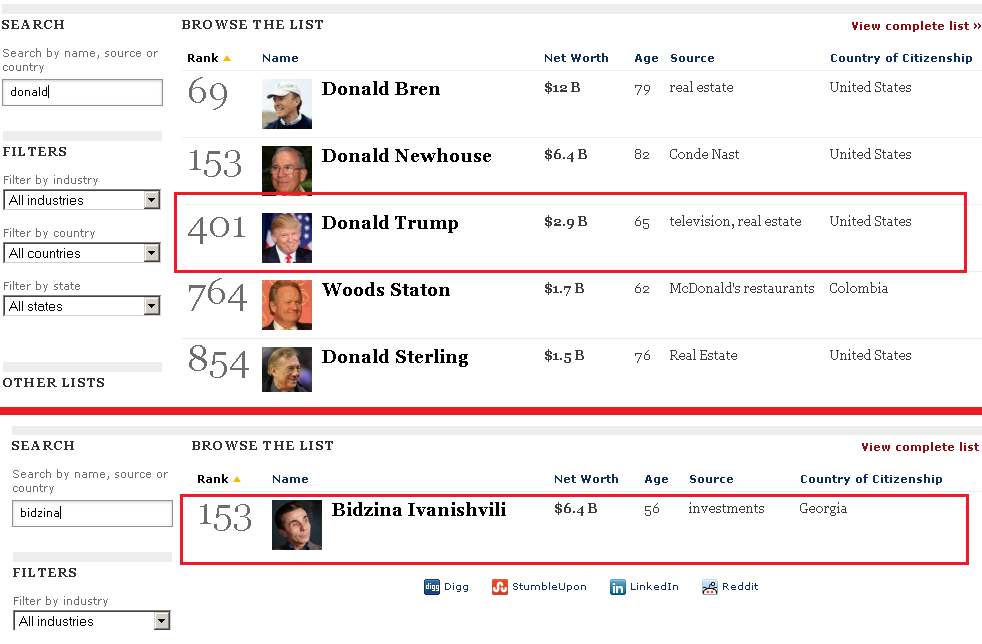Image resolution: width=982 pixels, height=644 pixels.
Task: Click the Rank sort arrow in top list
Action: point(227,59)
